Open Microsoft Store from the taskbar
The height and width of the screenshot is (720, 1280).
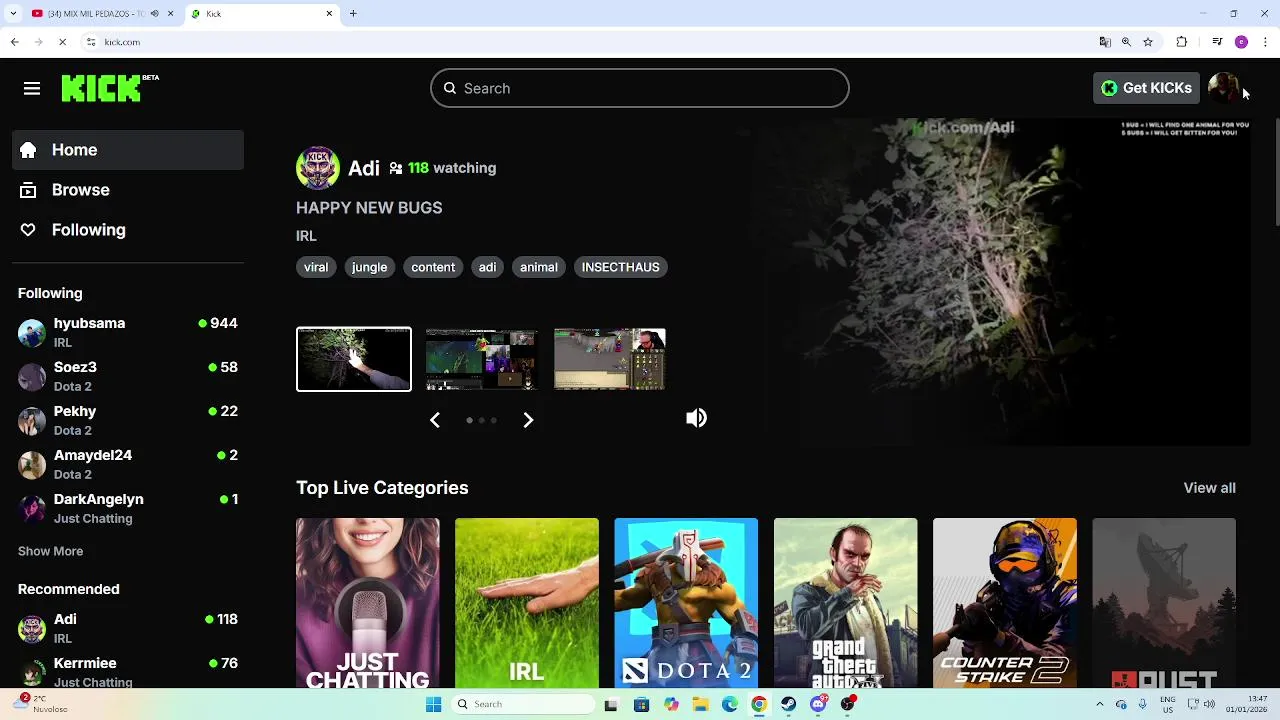tap(641, 704)
